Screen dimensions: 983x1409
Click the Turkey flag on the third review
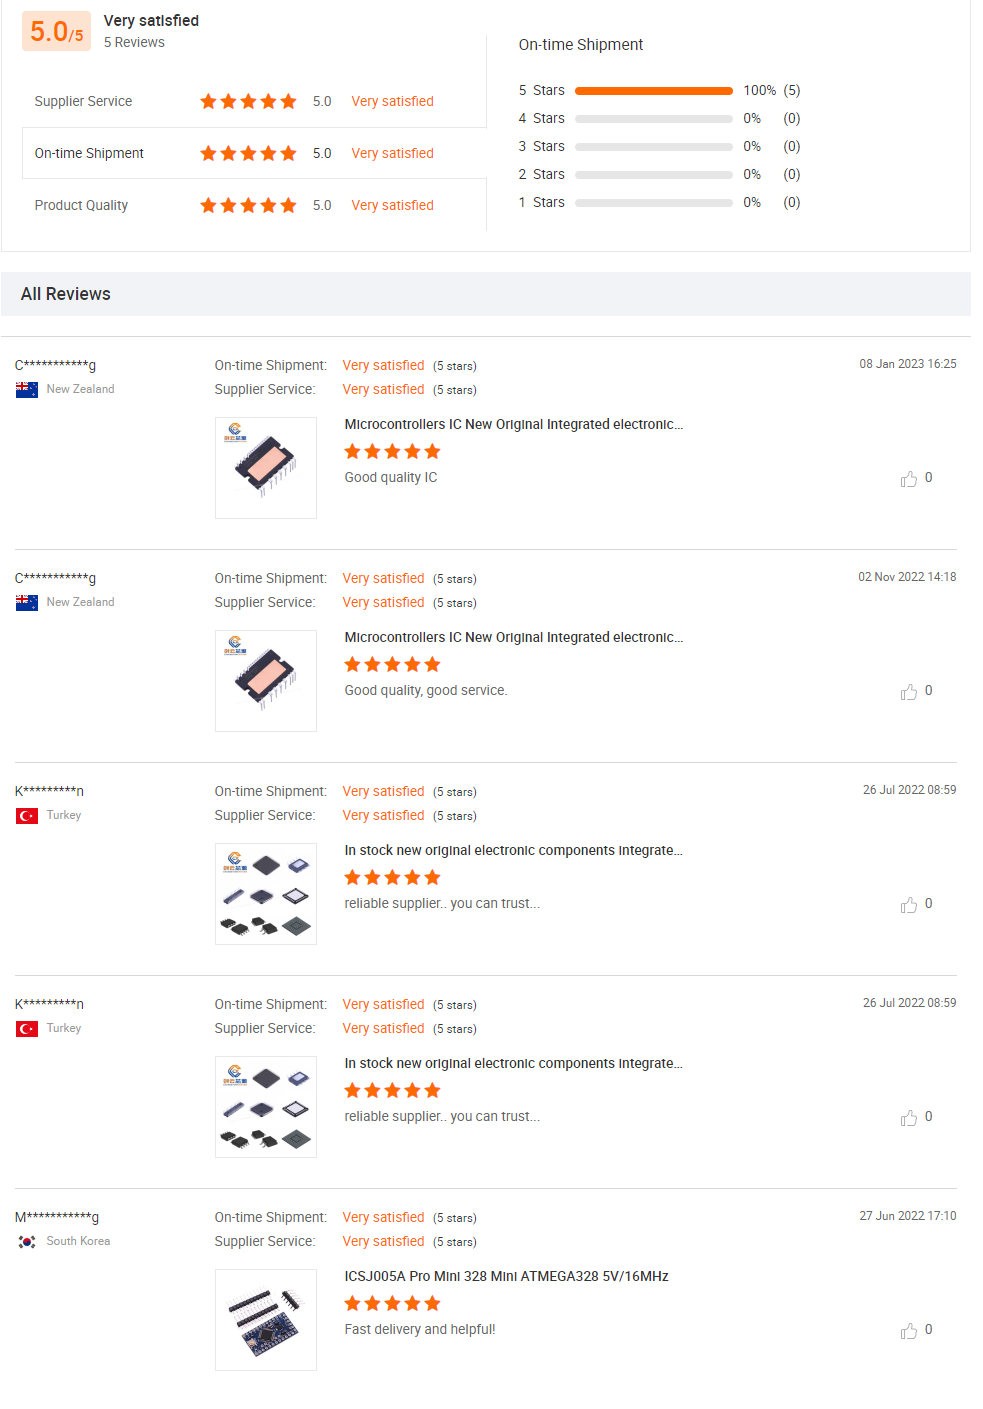[27, 816]
